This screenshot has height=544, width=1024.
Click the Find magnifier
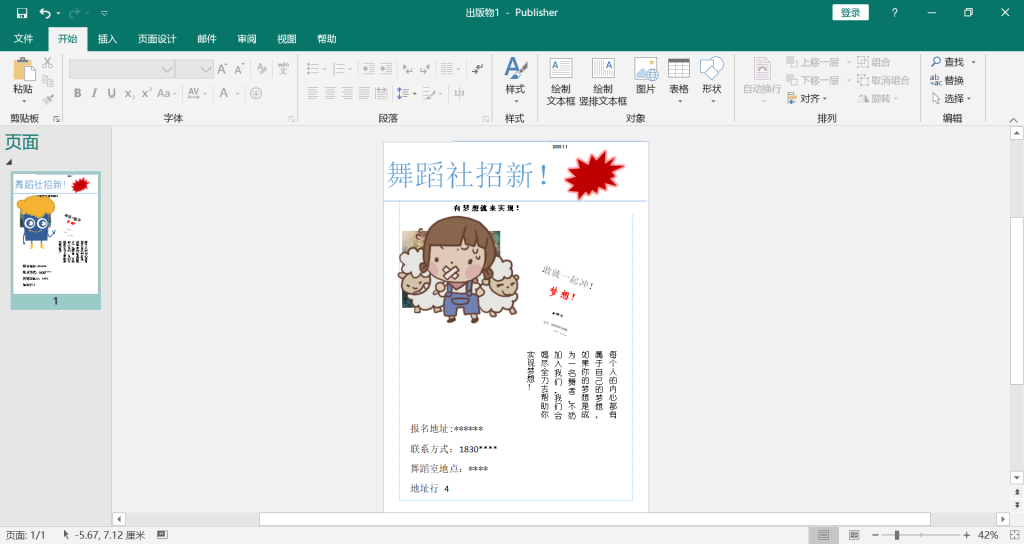tap(948, 62)
